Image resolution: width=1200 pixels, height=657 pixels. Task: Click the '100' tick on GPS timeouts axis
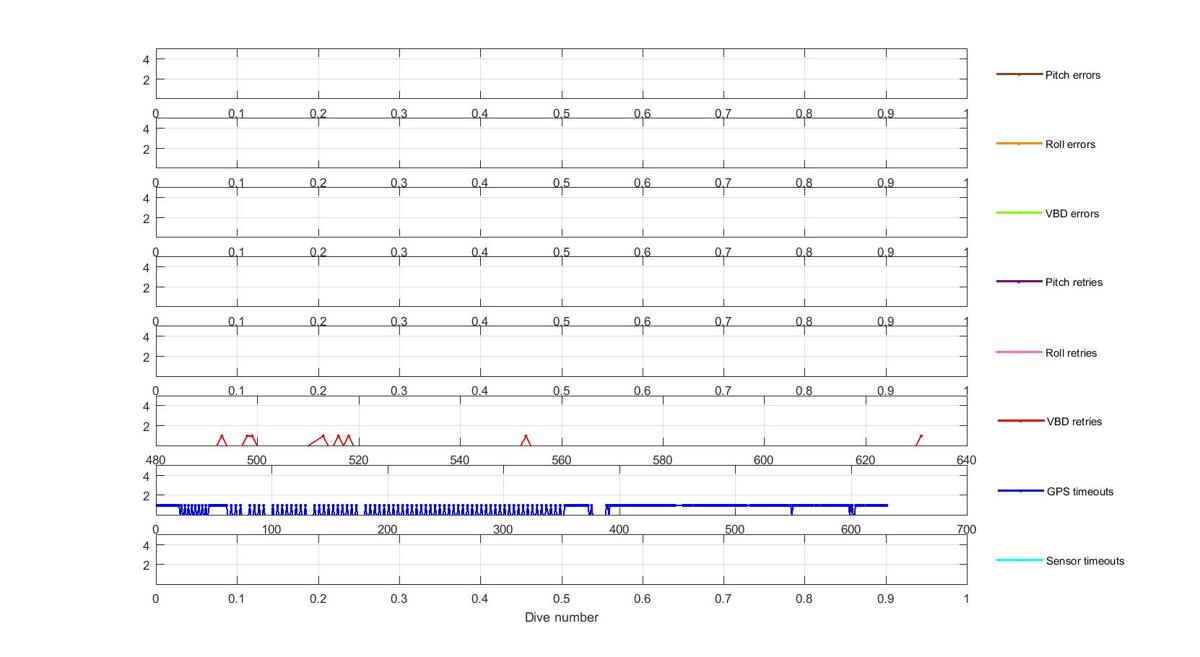[271, 529]
